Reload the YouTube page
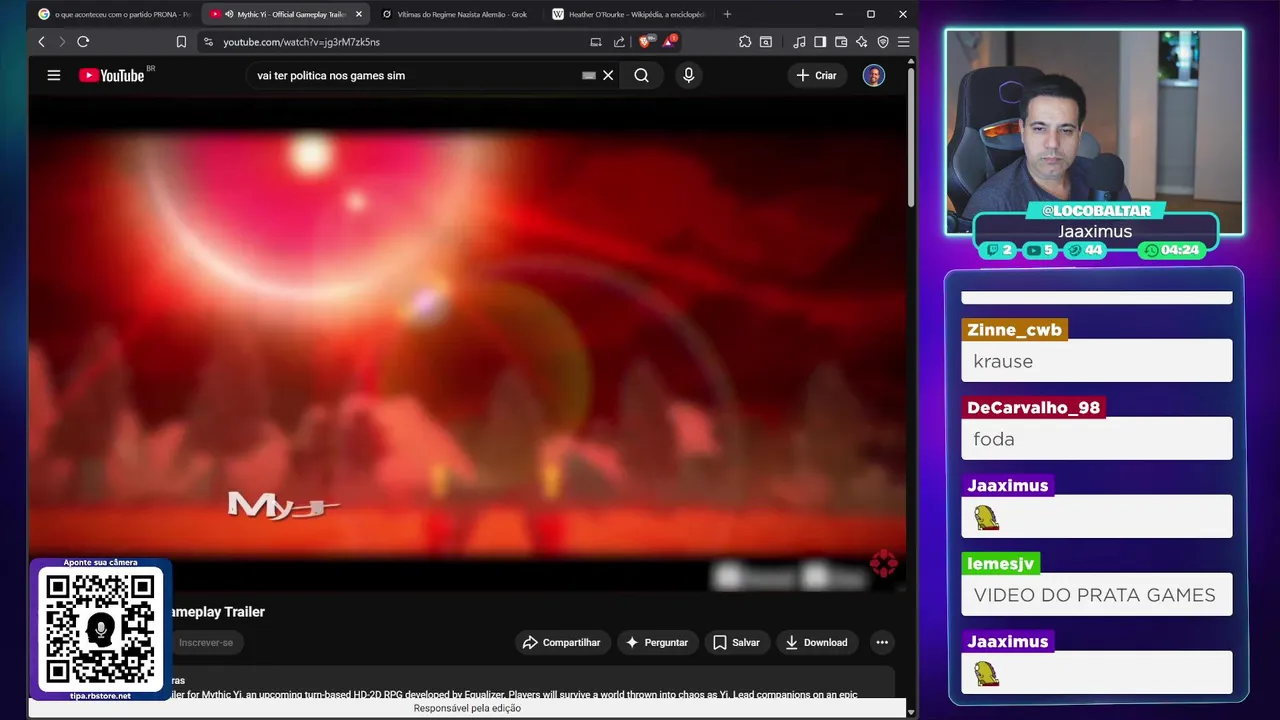 tap(83, 42)
